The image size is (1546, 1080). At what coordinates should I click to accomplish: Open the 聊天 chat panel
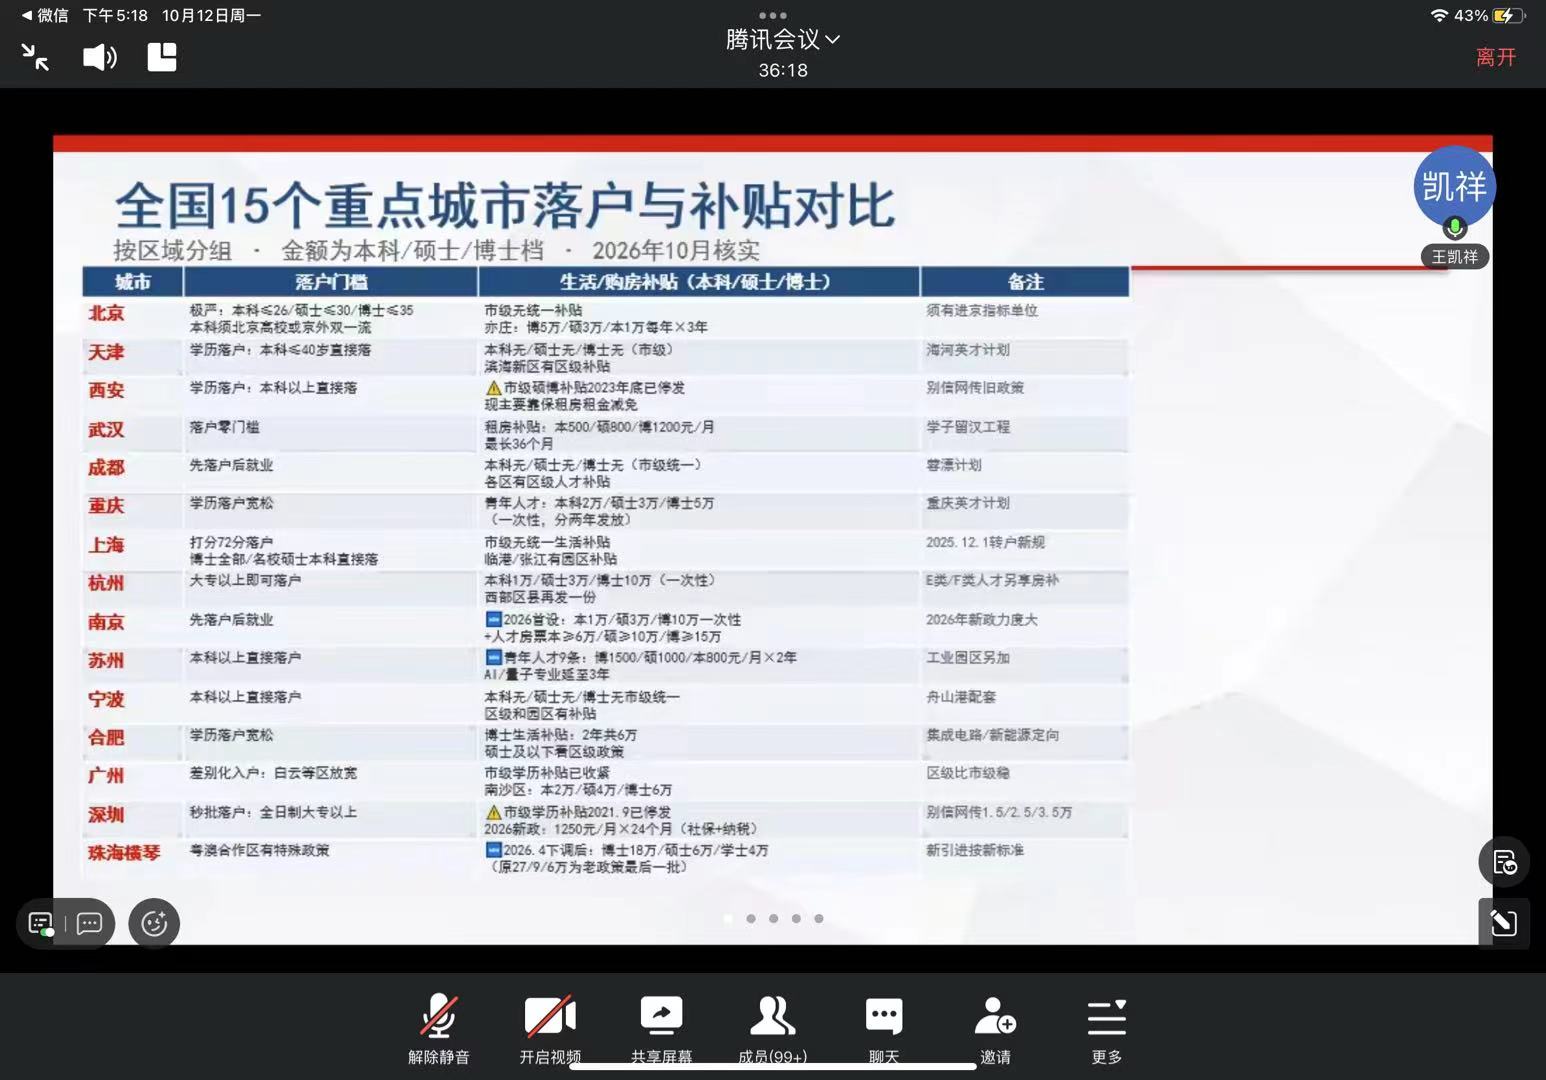[884, 1029]
